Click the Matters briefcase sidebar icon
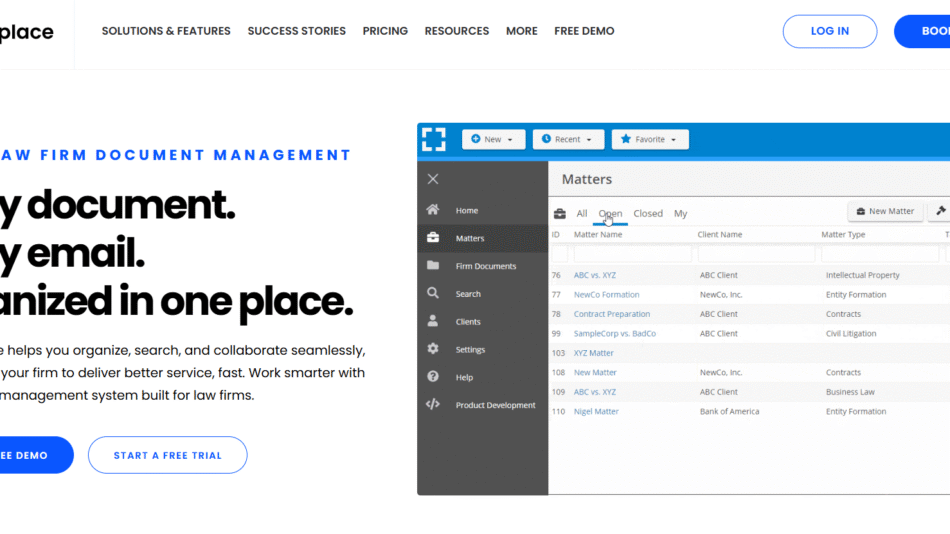Image resolution: width=950 pixels, height=534 pixels. 433,238
